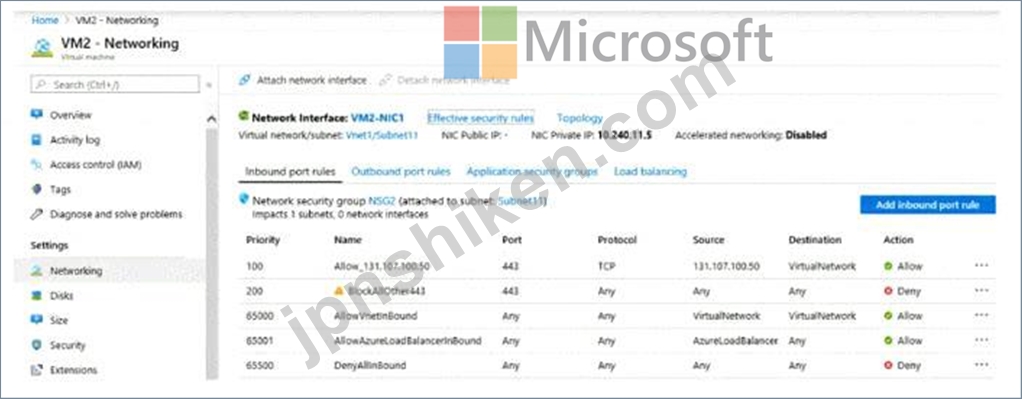Image resolution: width=1022 pixels, height=399 pixels.
Task: Click the Extensions icon in sidebar
Action: (x=37, y=370)
